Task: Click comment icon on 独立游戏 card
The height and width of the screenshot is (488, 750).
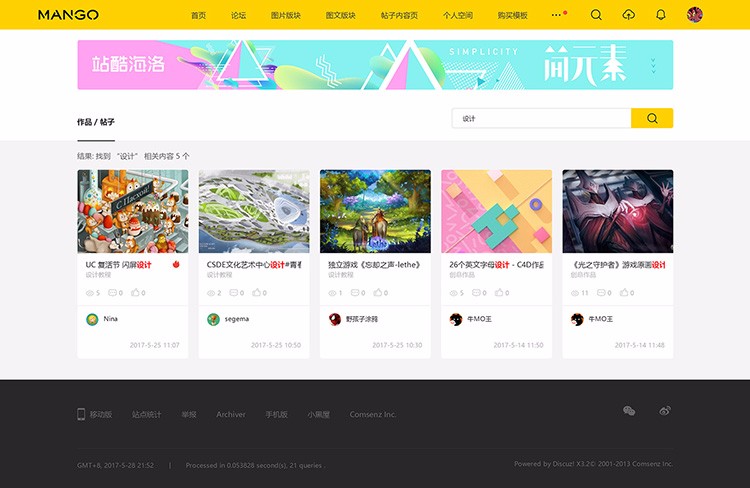Action: (355, 292)
